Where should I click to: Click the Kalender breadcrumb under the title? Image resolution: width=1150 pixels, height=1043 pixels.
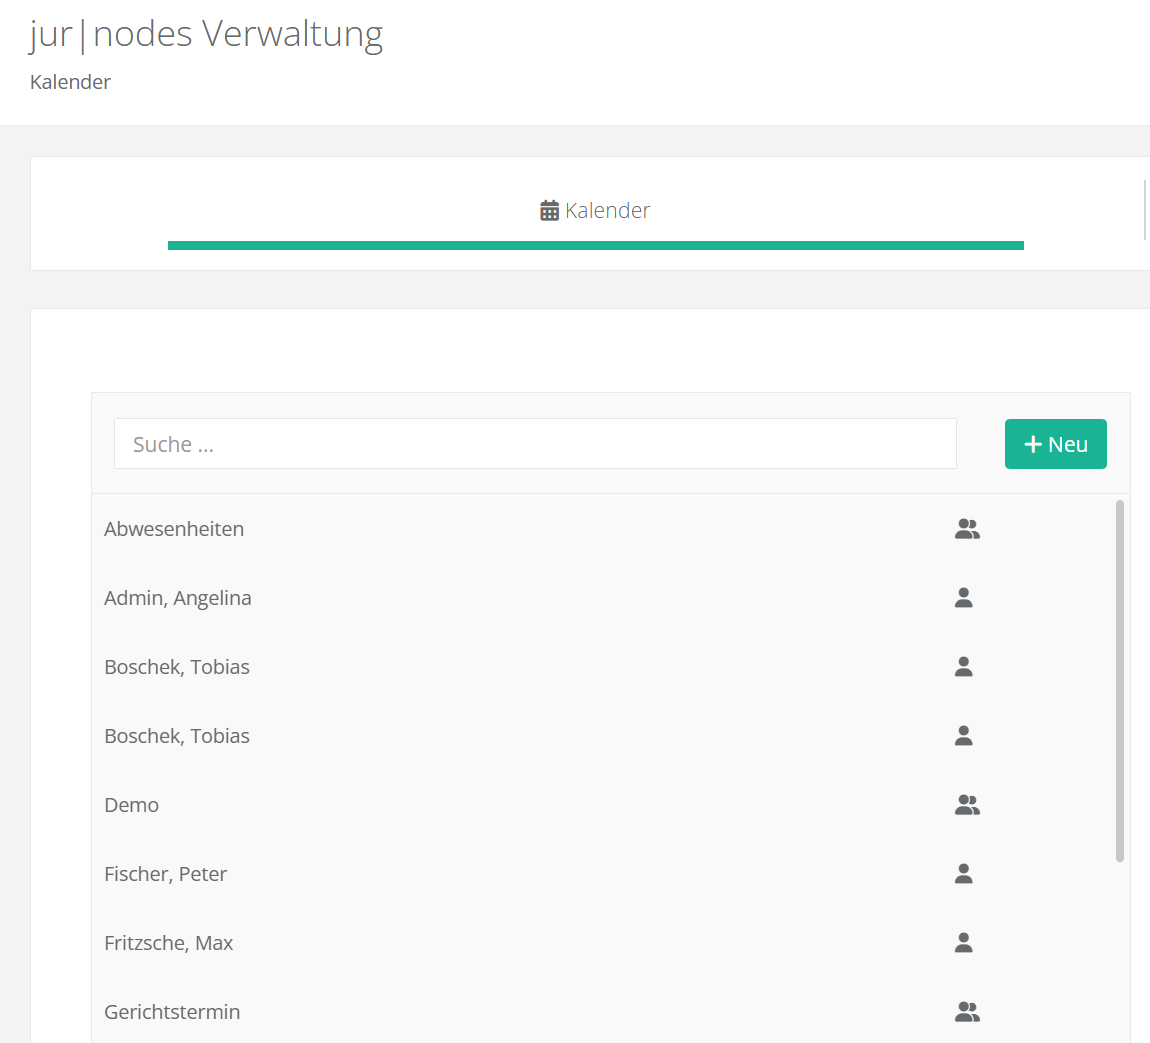pos(70,82)
